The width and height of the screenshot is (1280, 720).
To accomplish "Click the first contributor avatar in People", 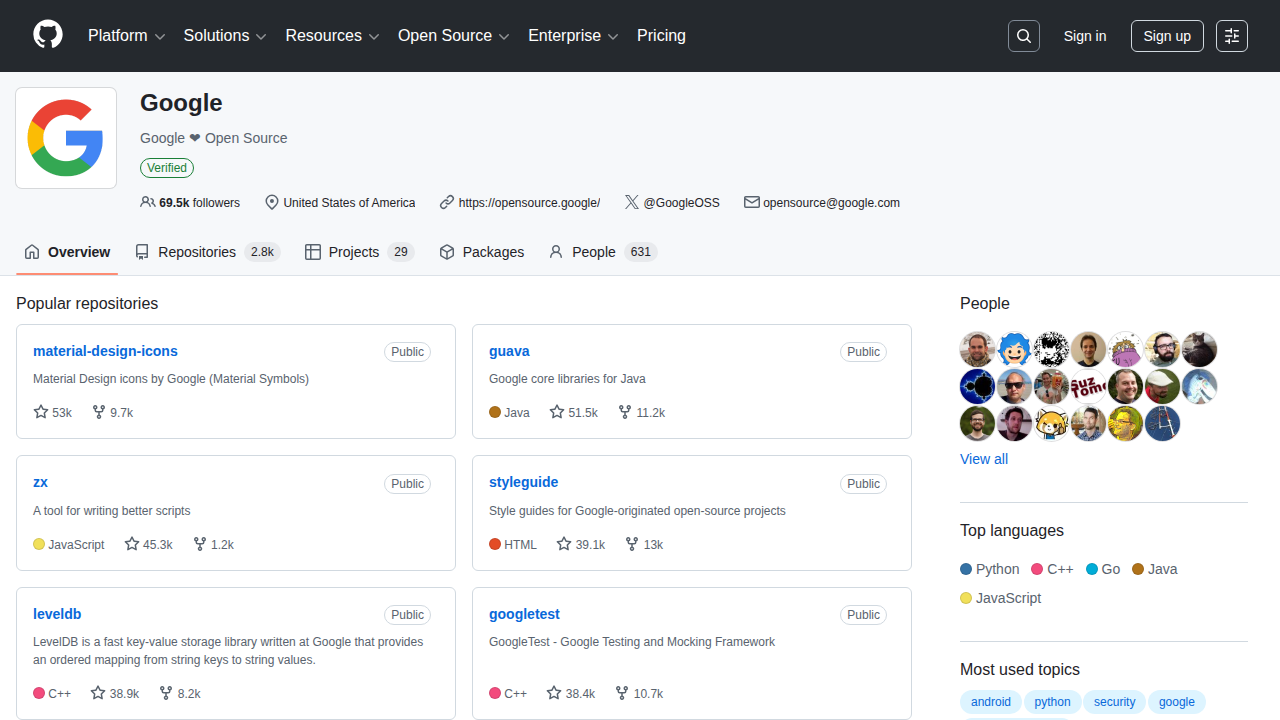I will click(977, 349).
